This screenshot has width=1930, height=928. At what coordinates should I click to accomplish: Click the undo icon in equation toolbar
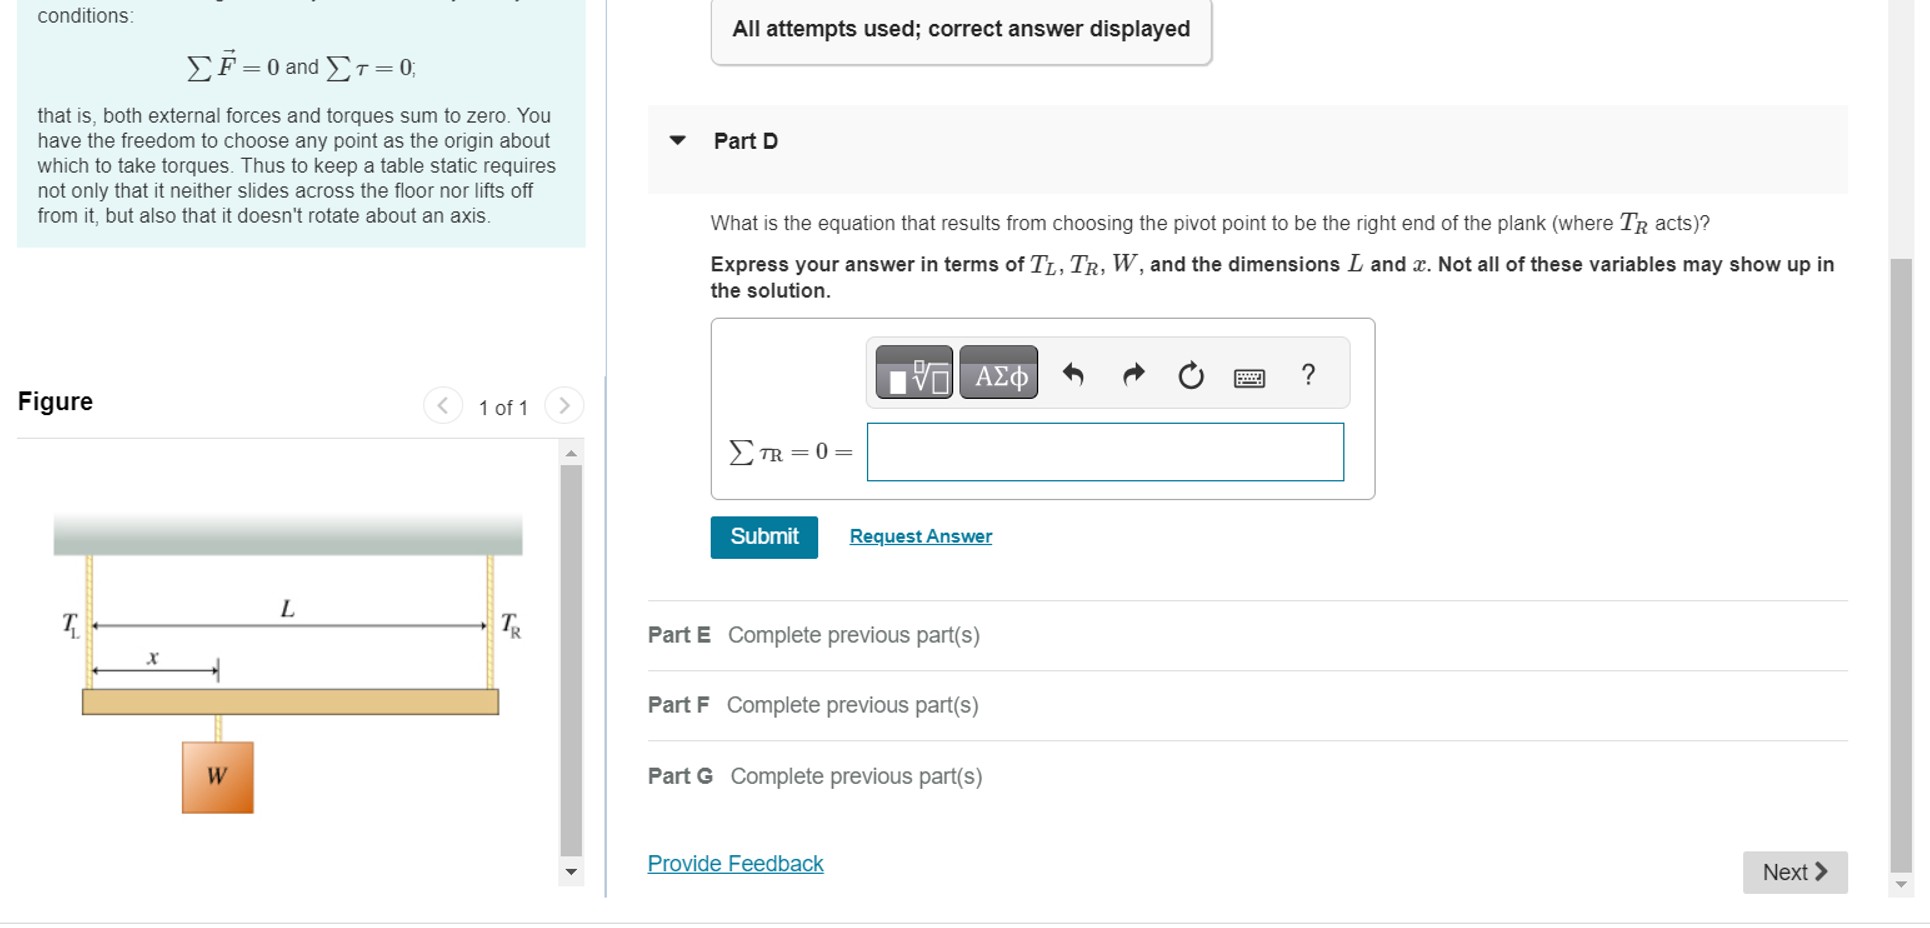(x=1073, y=374)
